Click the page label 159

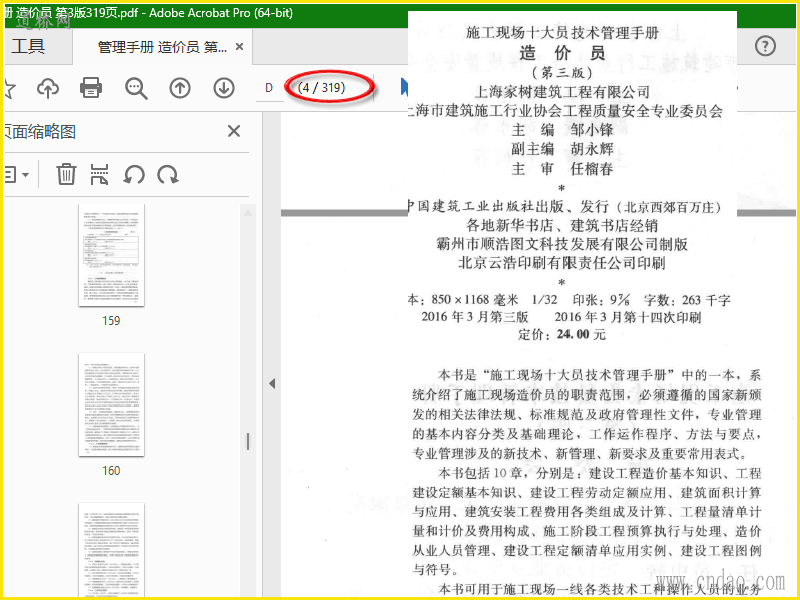tap(111, 320)
